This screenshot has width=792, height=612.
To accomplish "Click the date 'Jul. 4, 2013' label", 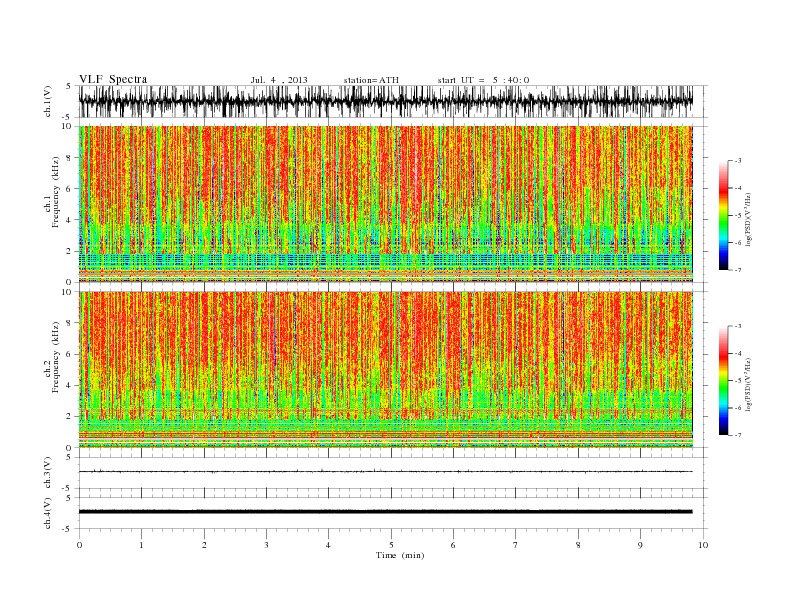I will [x=279, y=80].
